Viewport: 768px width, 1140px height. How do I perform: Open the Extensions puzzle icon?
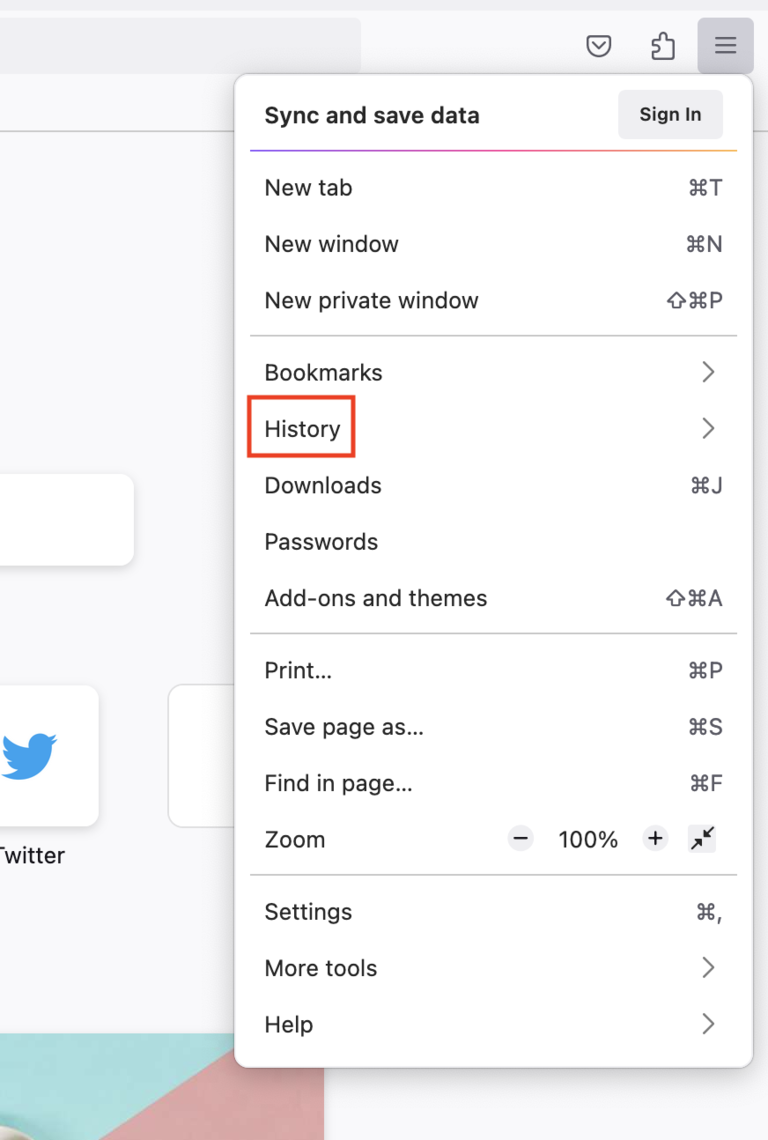pyautogui.click(x=662, y=46)
